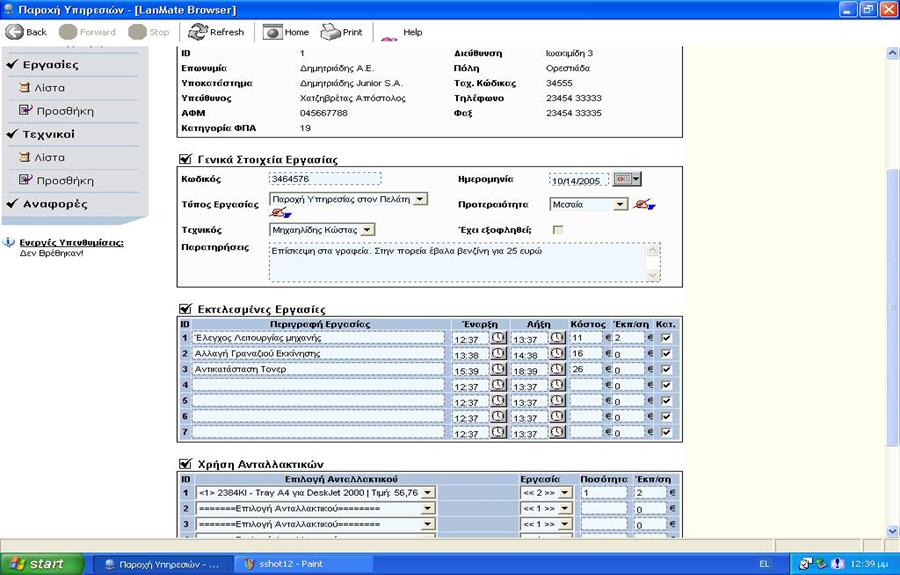Viewport: 900px width, 575px height.
Task: Open end time clock for row 1 (13:37)
Action: click(x=557, y=338)
